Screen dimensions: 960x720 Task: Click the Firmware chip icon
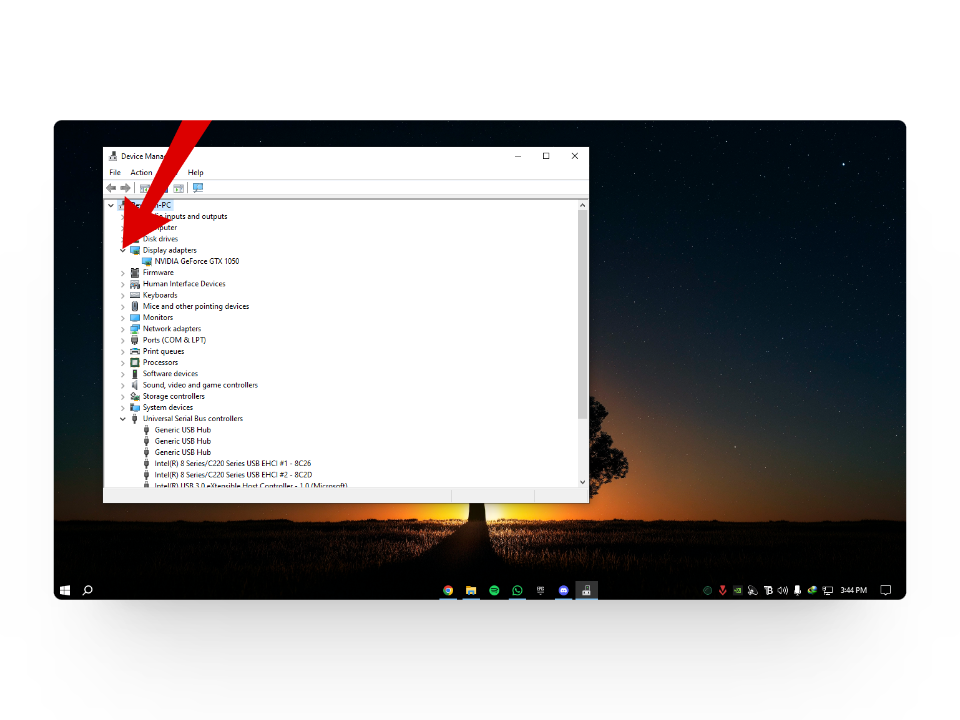point(135,272)
